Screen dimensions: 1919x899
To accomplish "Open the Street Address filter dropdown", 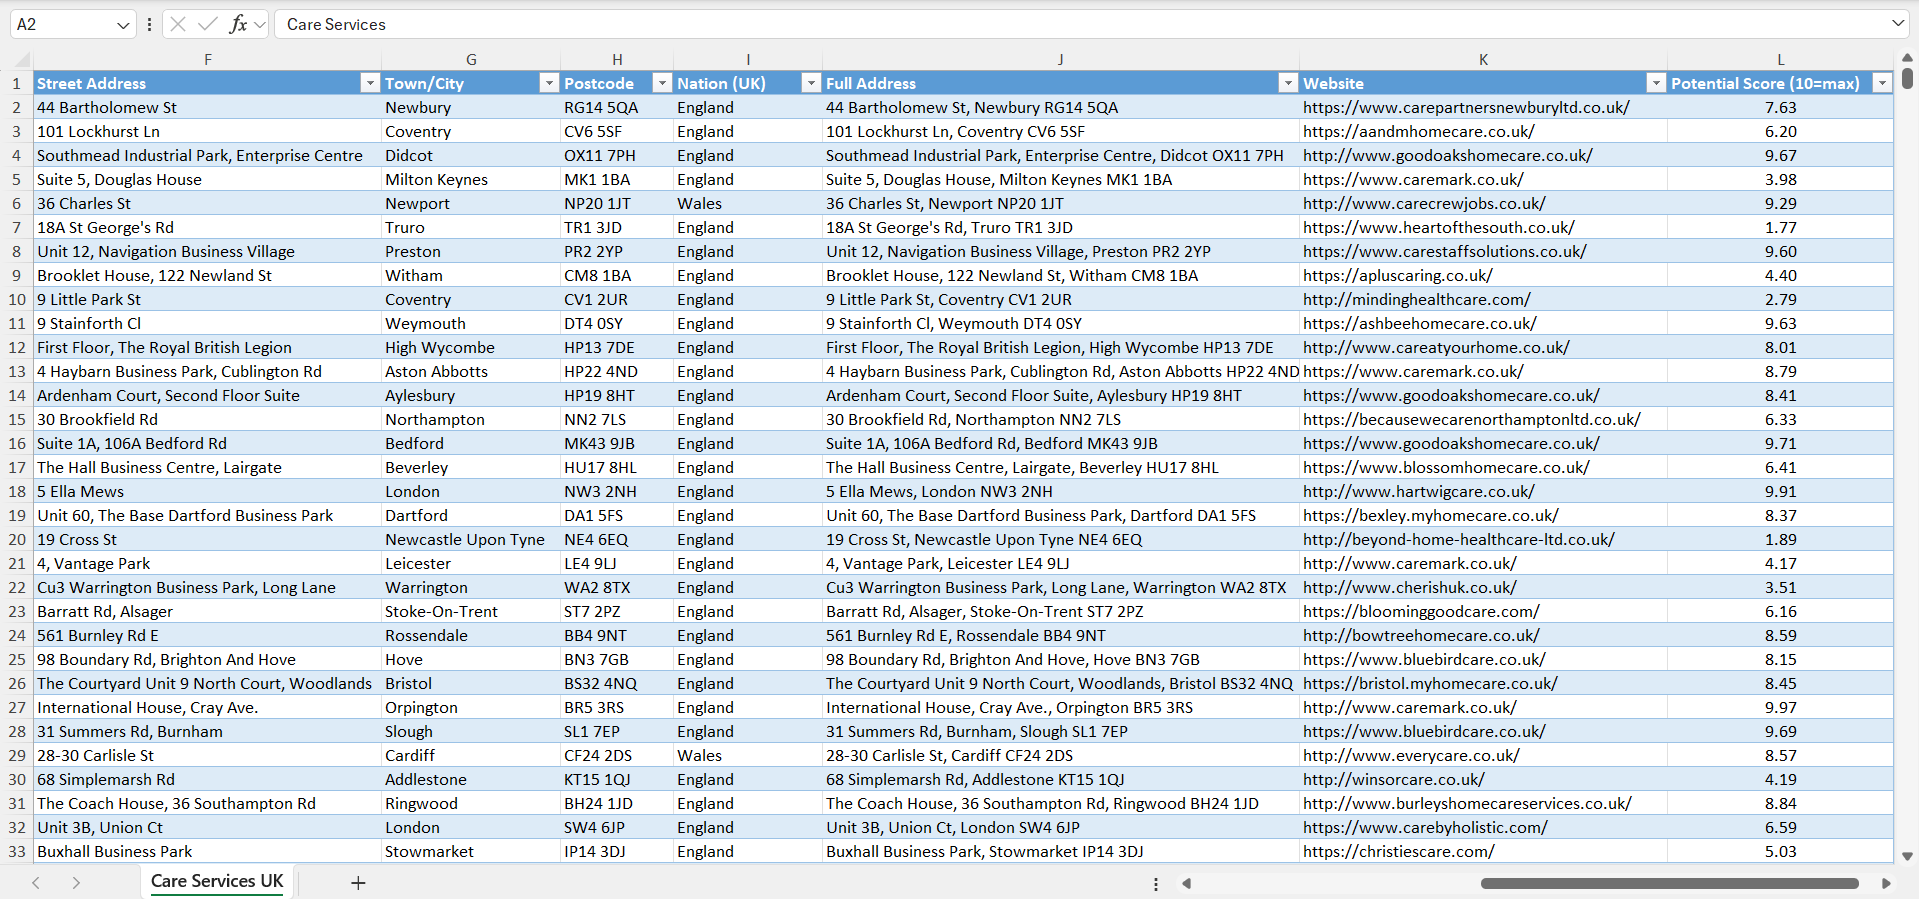I will (370, 83).
